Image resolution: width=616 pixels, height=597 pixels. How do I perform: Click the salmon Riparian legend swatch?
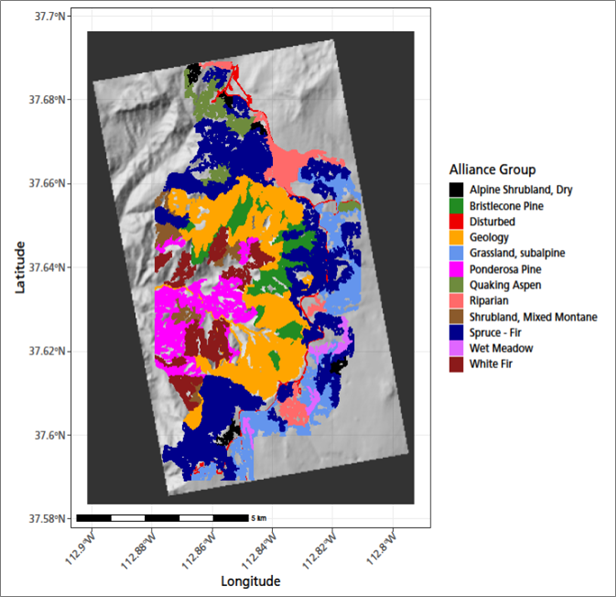[x=456, y=301]
